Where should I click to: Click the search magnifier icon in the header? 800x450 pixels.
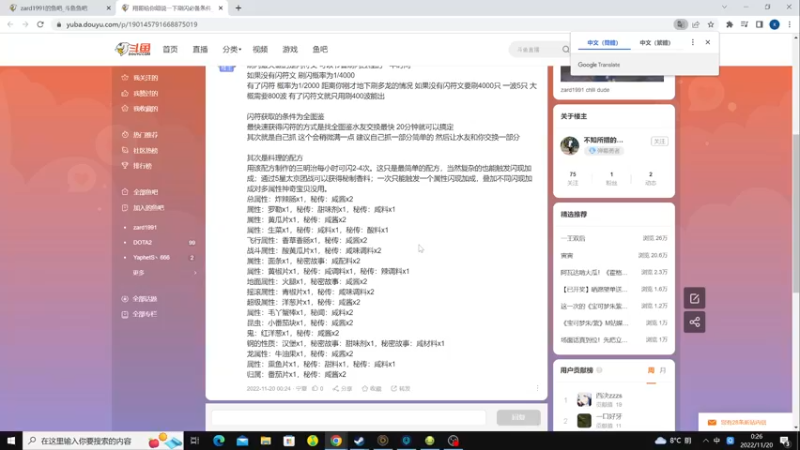tap(565, 49)
